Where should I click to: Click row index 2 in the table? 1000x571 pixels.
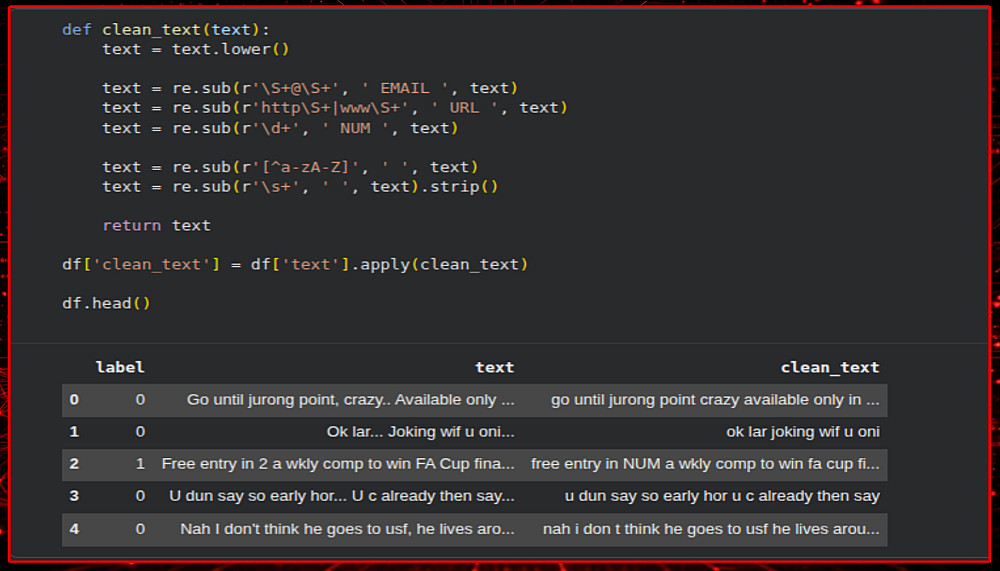pos(74,464)
